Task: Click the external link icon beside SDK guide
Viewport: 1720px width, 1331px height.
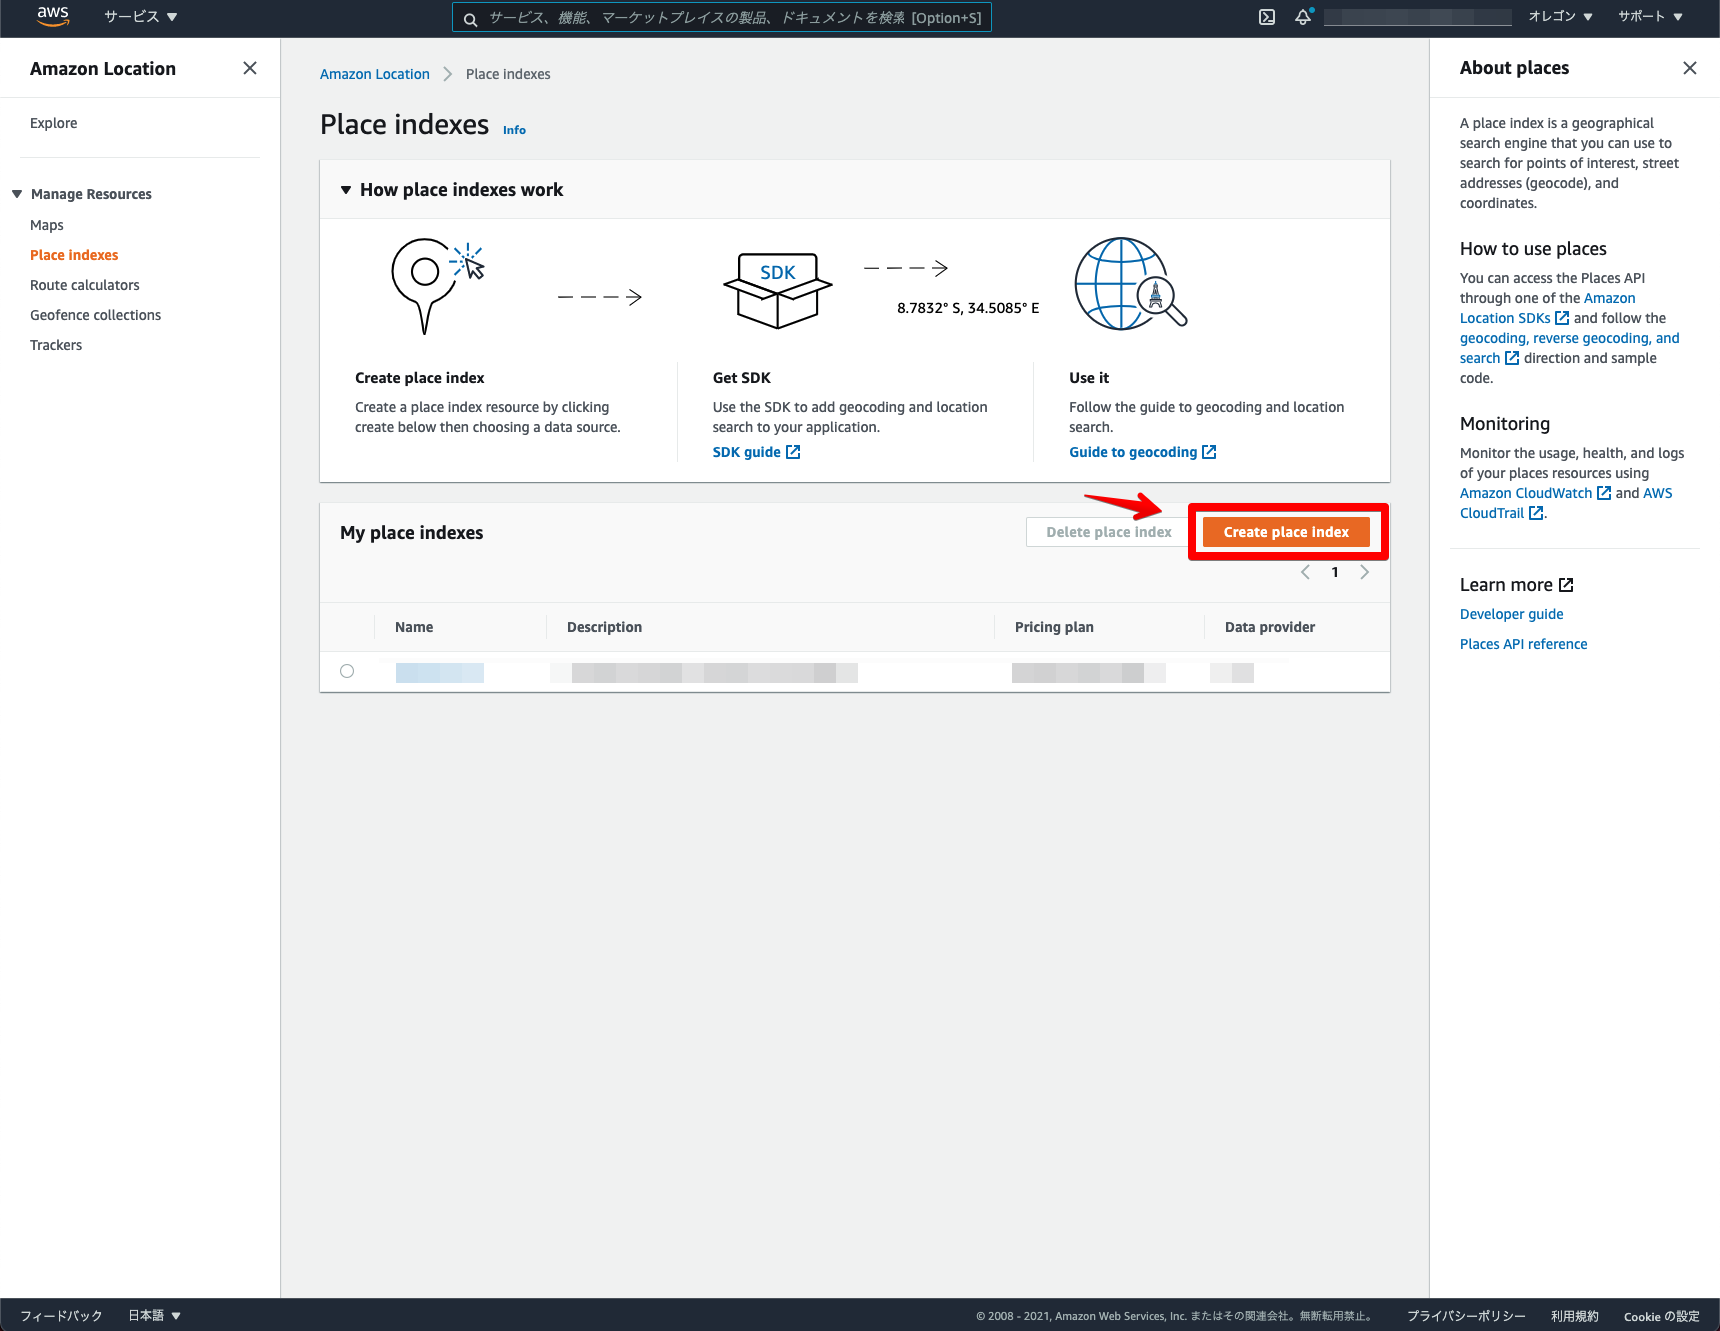Action: [x=793, y=452]
